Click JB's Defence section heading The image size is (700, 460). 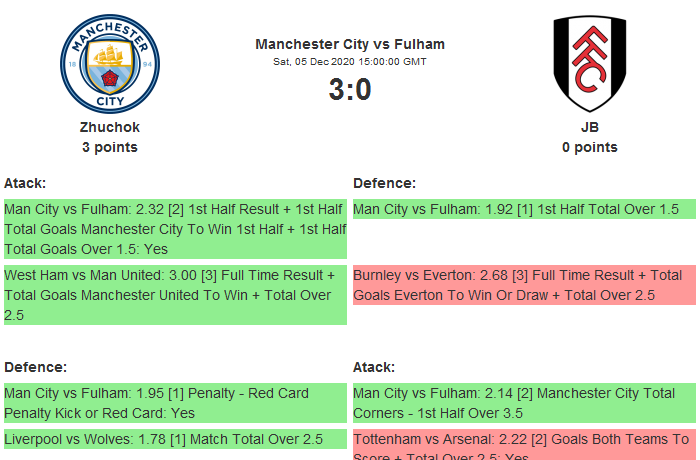pyautogui.click(x=385, y=183)
